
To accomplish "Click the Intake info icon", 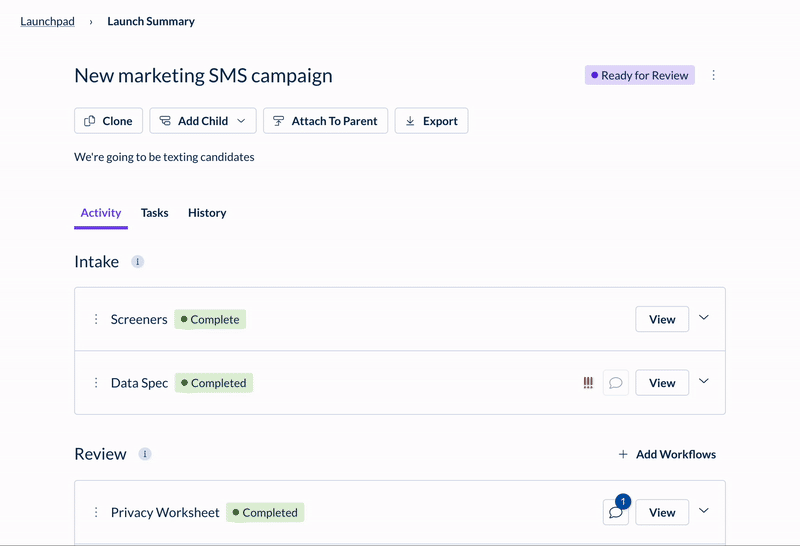I will [137, 262].
